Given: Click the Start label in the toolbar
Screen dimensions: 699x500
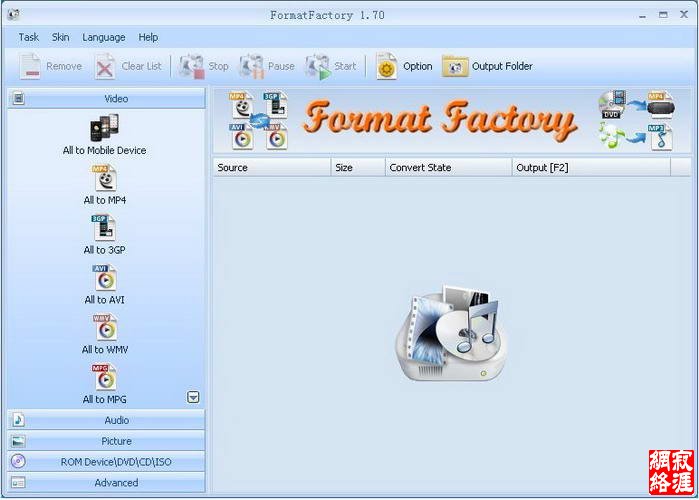Looking at the screenshot, I should [345, 66].
